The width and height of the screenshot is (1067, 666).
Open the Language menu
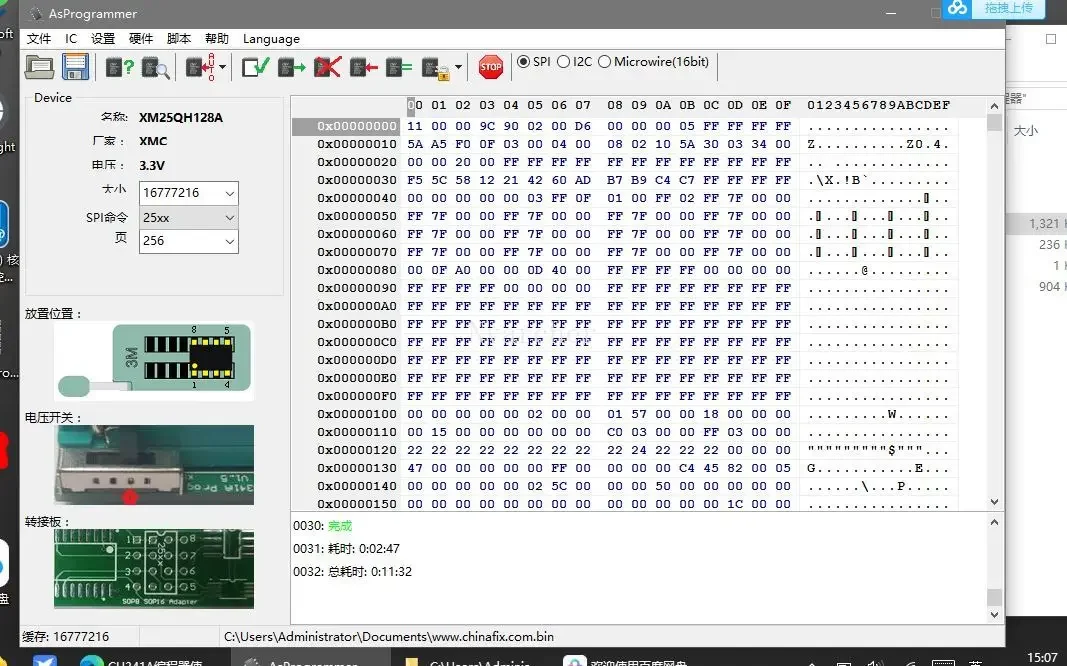(271, 39)
